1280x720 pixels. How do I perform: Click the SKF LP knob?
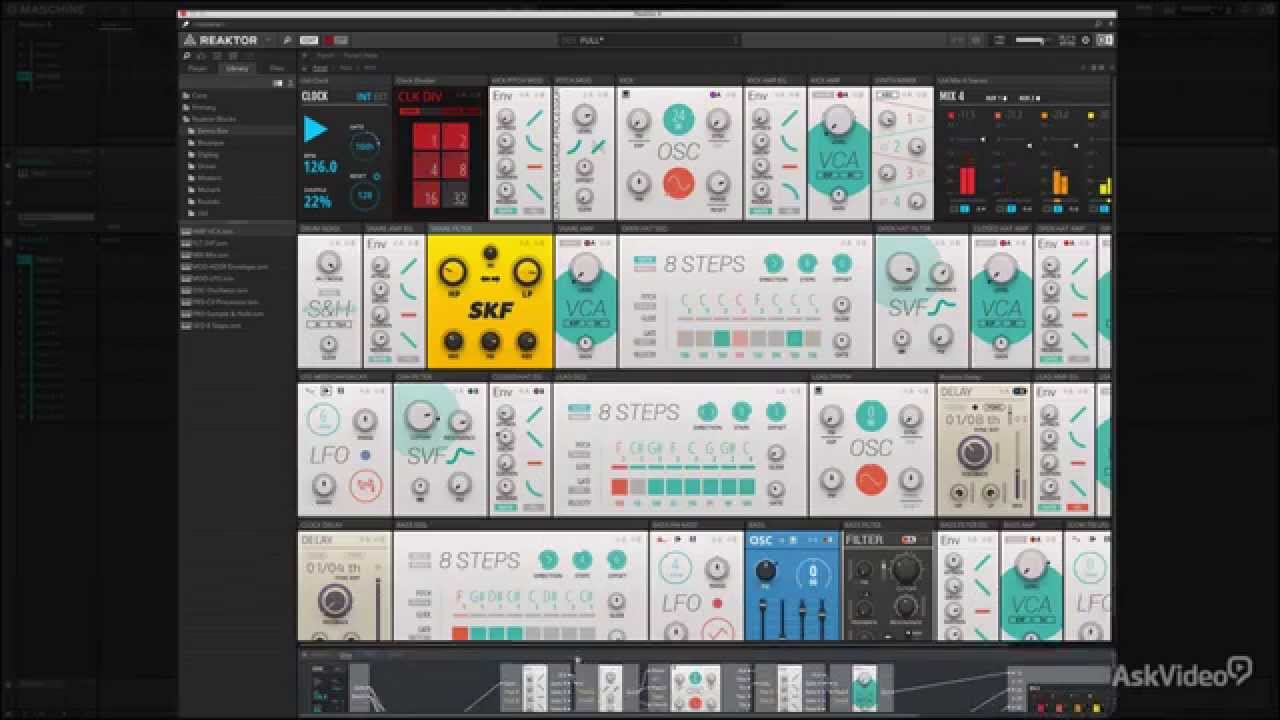click(x=527, y=271)
